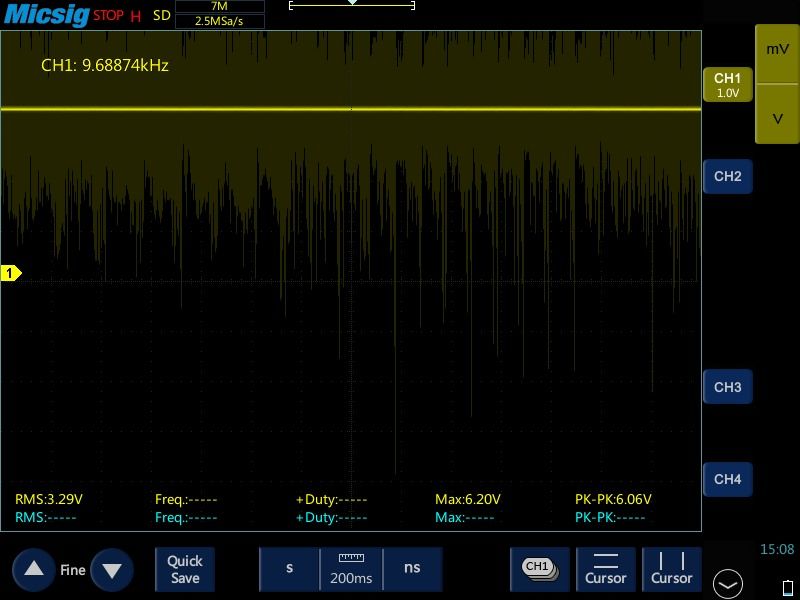Open the 2.5MSa/s sample rate box

[219, 21]
